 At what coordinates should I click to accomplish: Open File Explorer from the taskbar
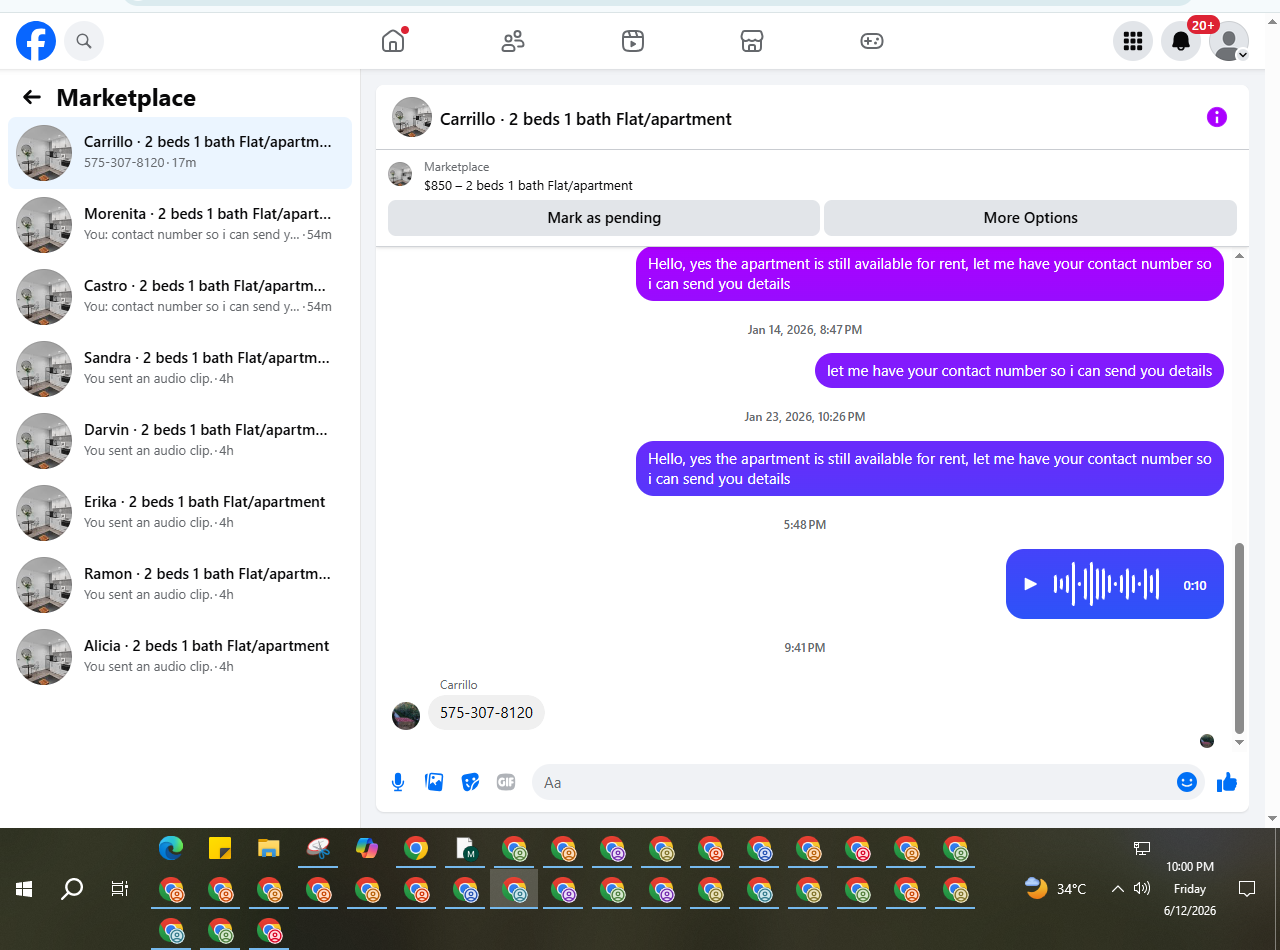tap(269, 848)
